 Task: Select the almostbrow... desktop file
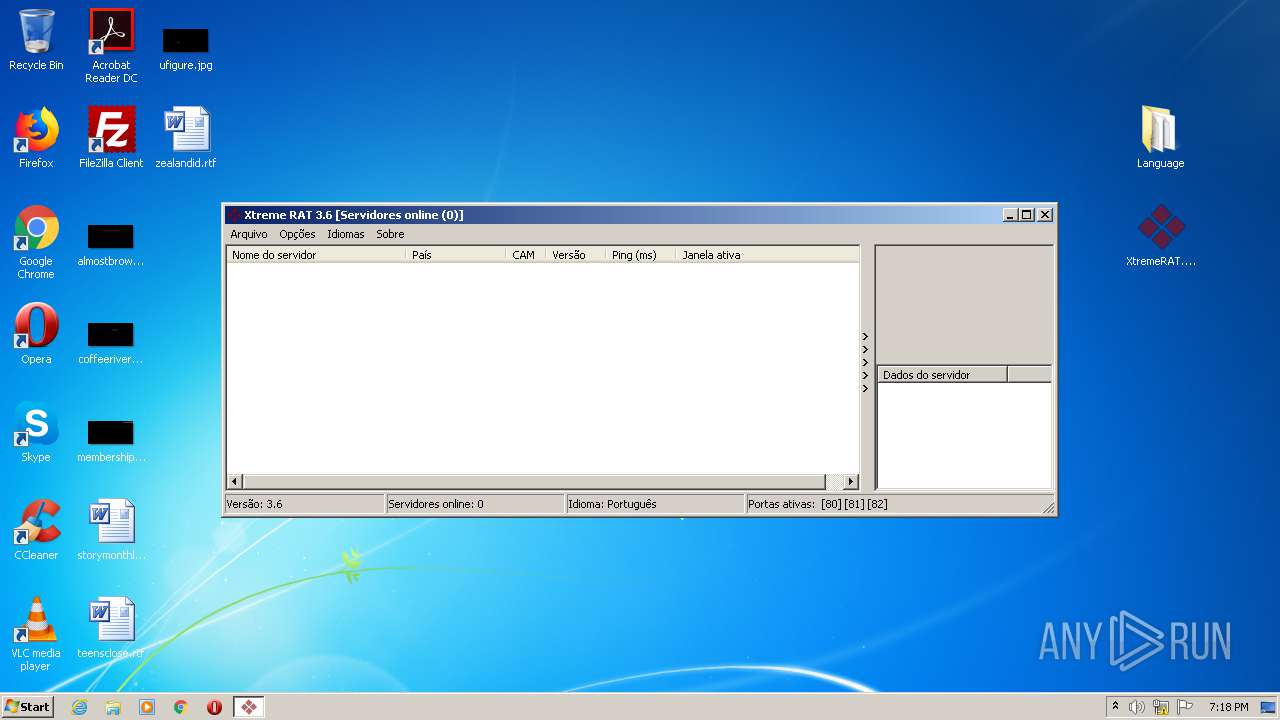(x=111, y=245)
